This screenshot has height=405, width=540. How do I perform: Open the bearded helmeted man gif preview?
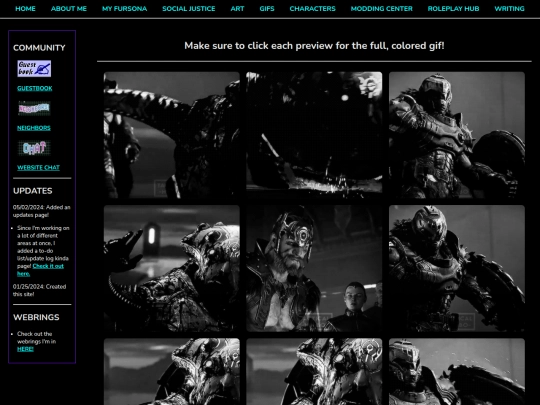(314, 269)
